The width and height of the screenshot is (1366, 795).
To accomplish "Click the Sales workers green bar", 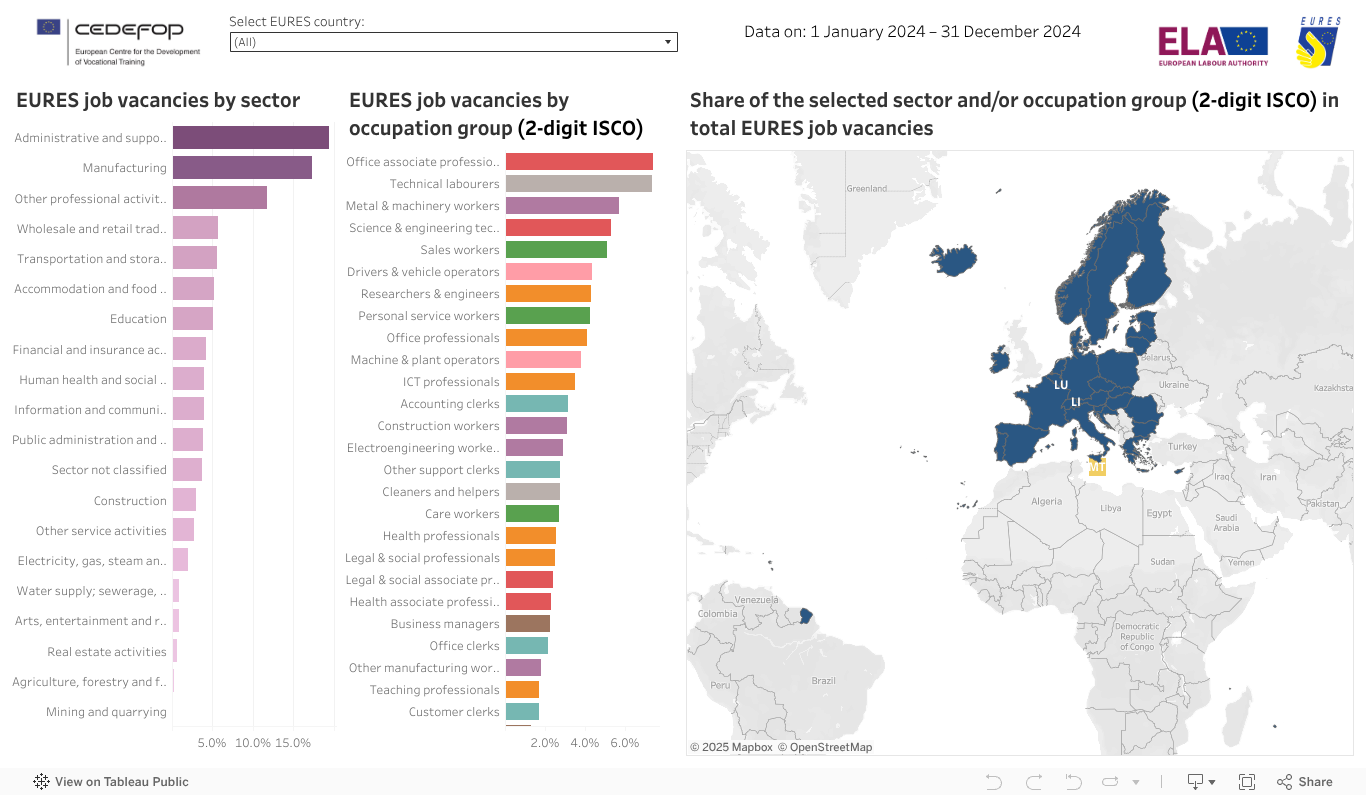I will pyautogui.click(x=556, y=250).
